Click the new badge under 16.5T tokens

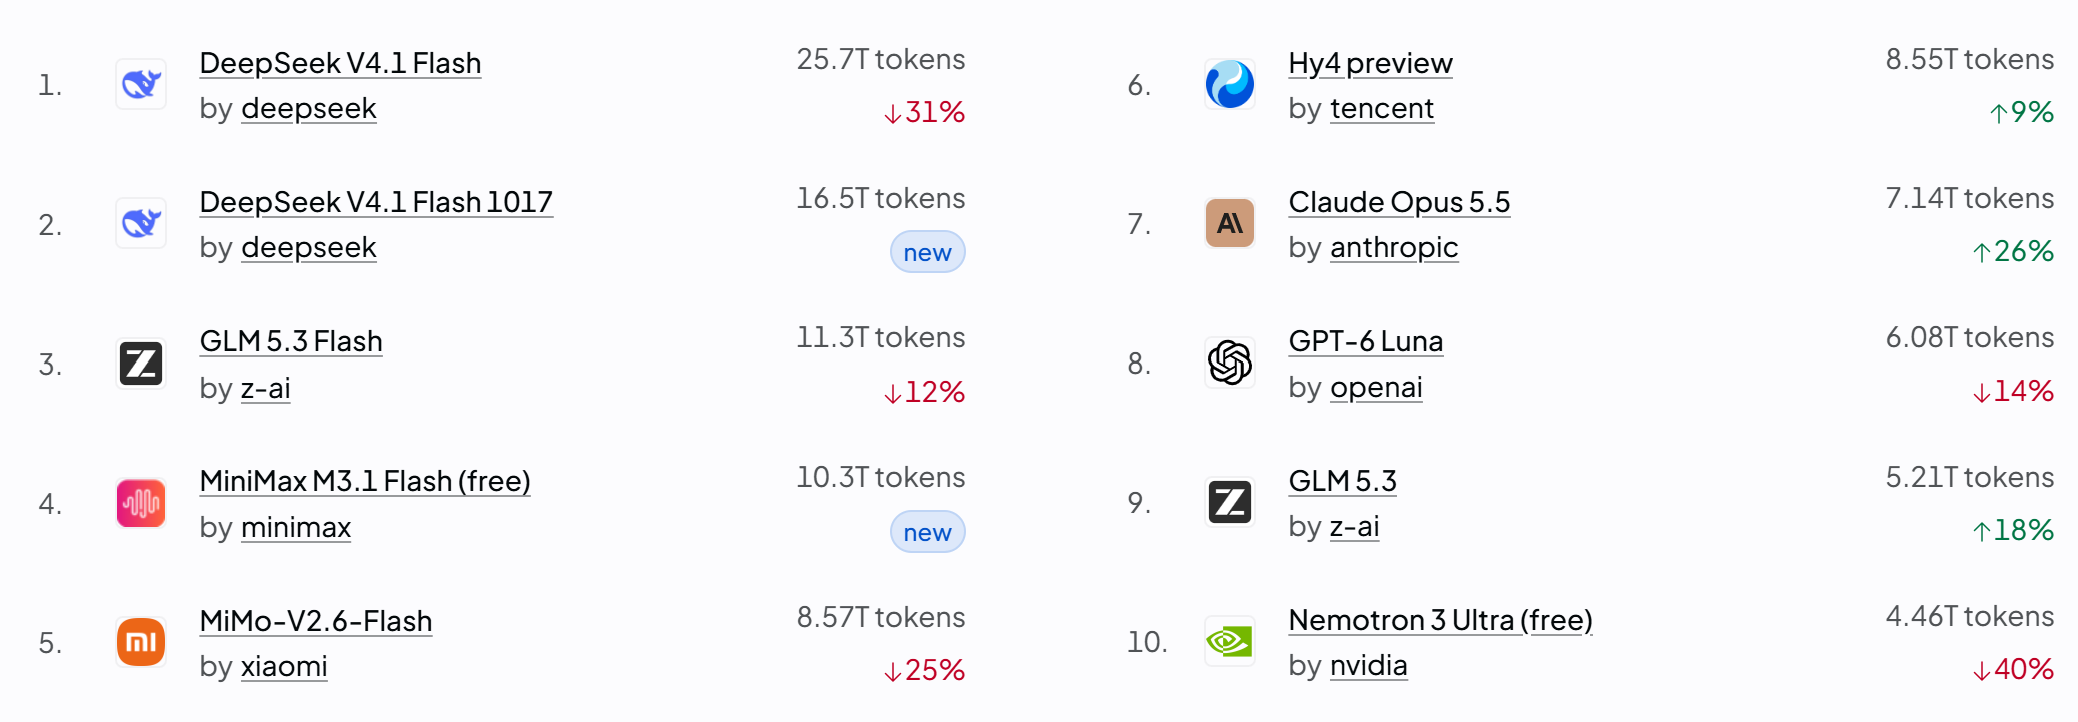[x=928, y=252]
